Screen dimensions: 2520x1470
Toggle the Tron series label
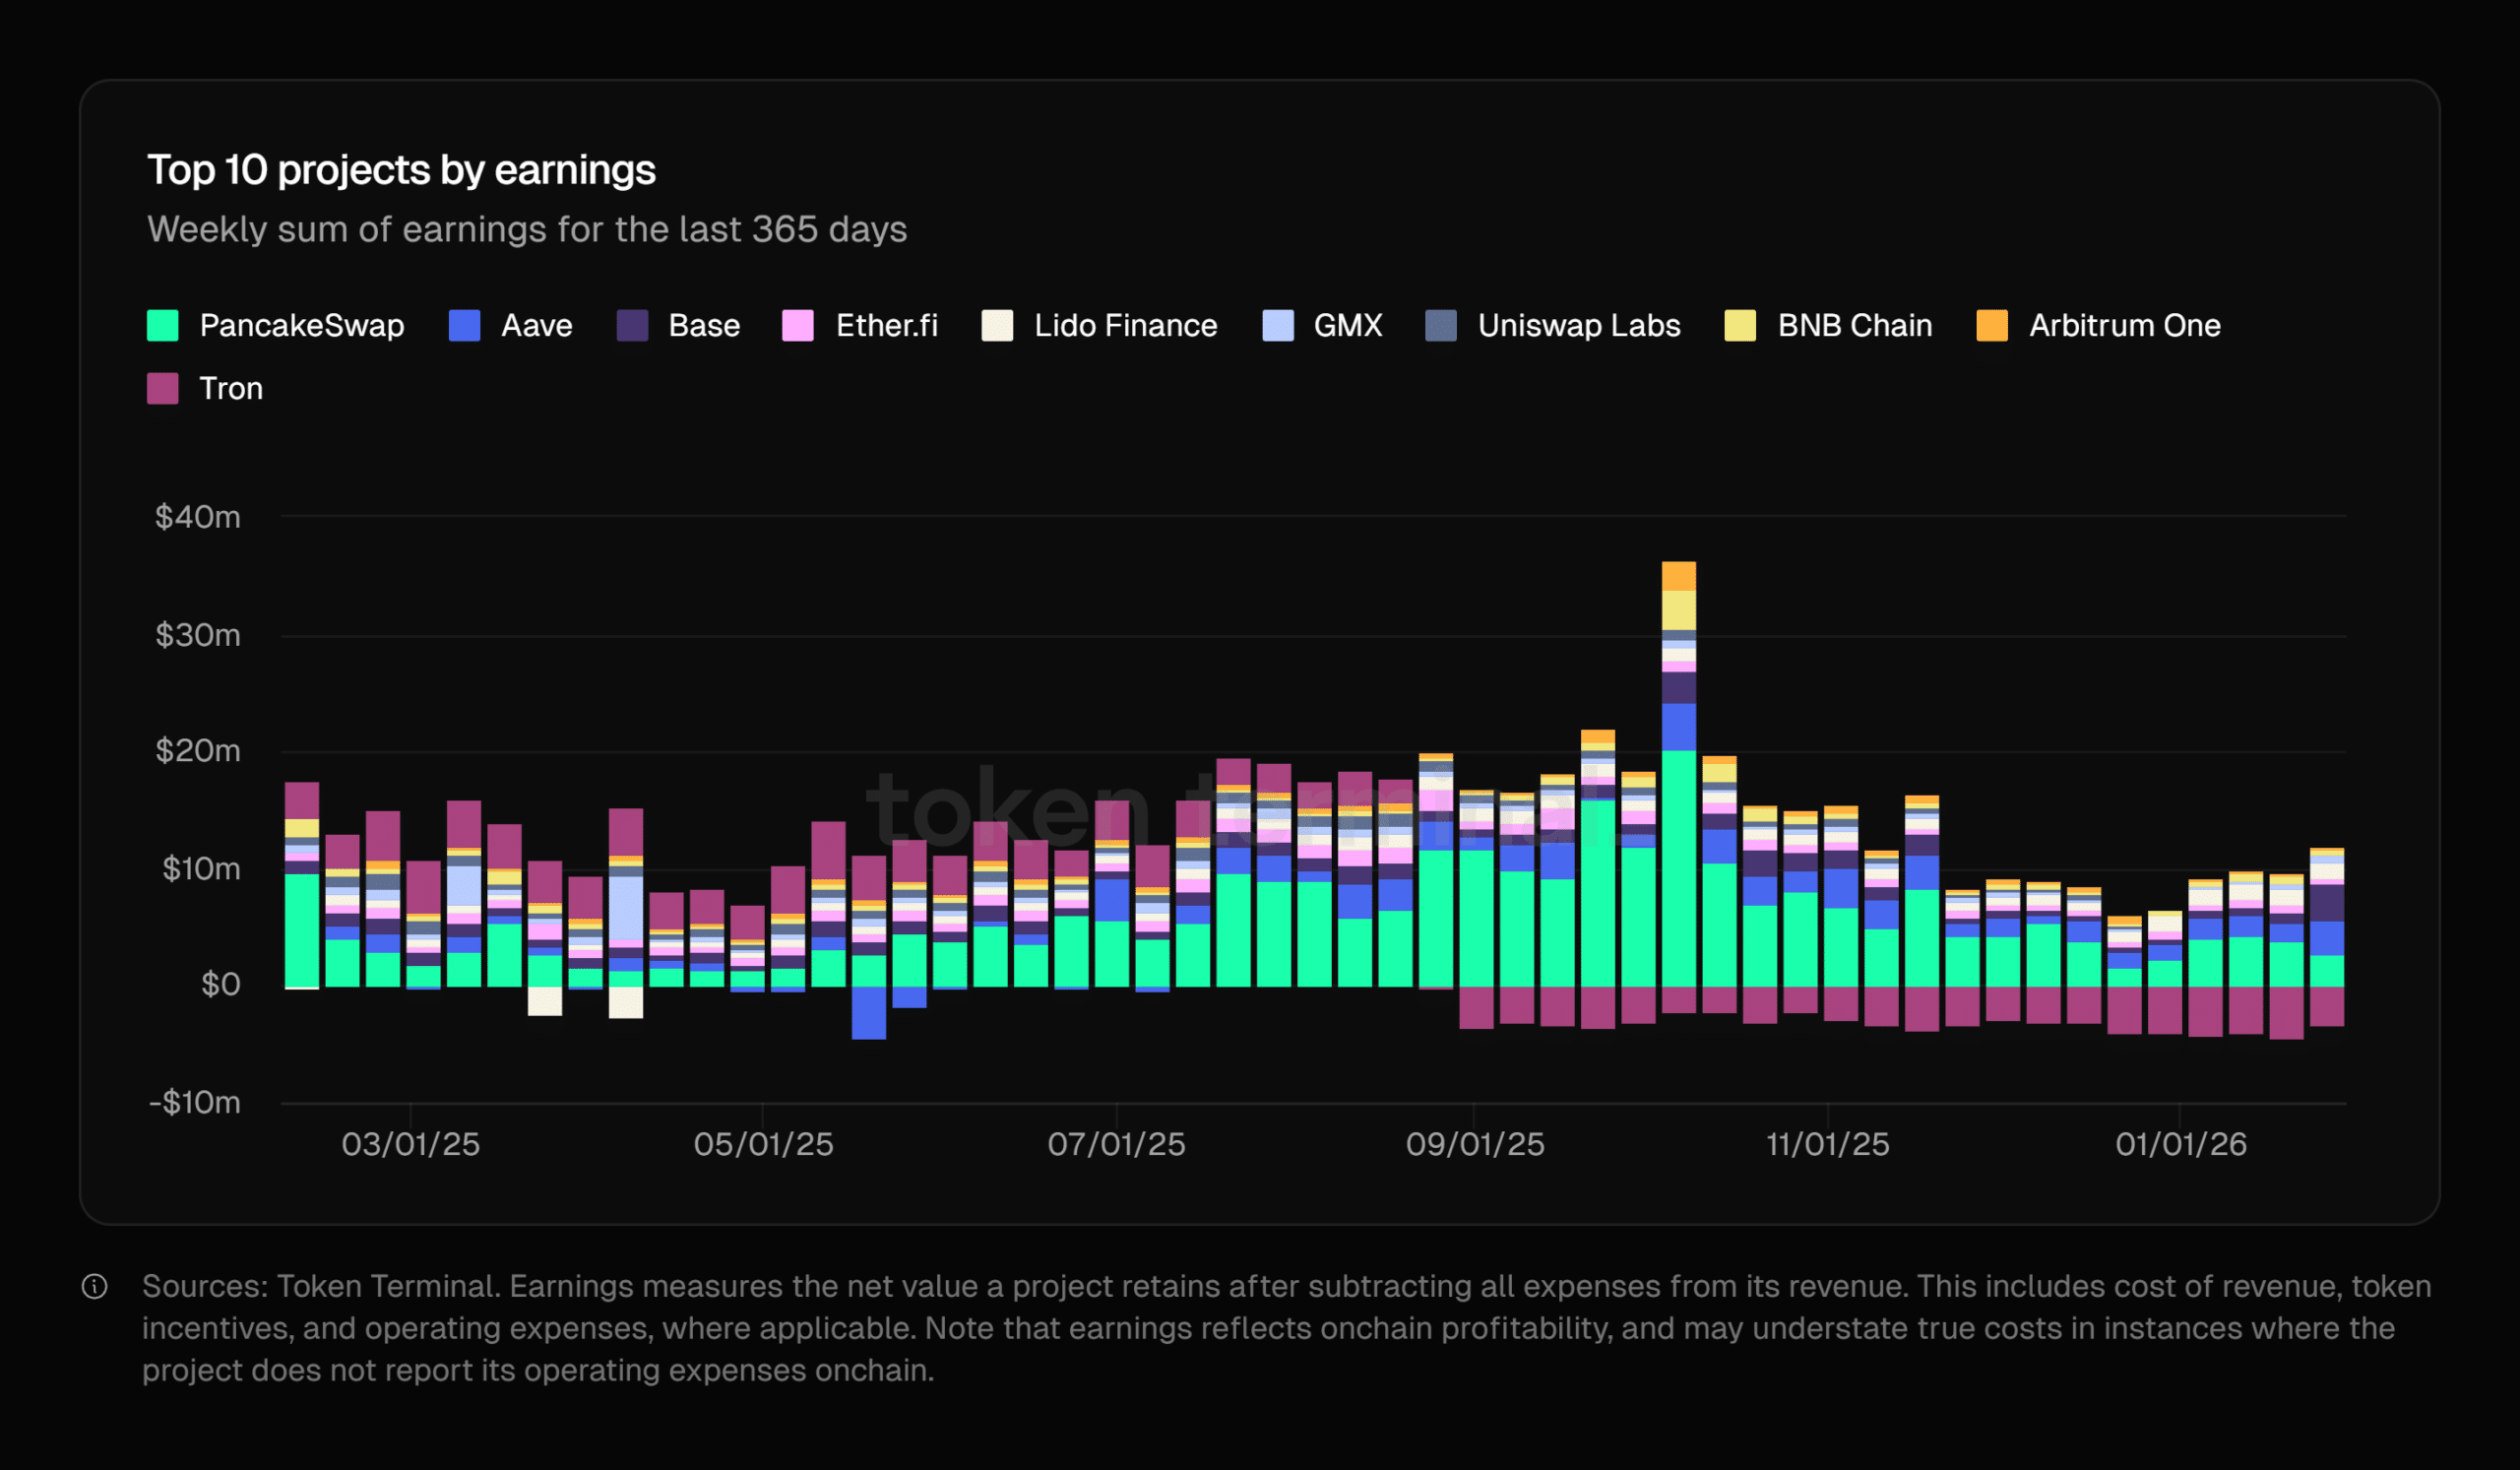(x=231, y=388)
